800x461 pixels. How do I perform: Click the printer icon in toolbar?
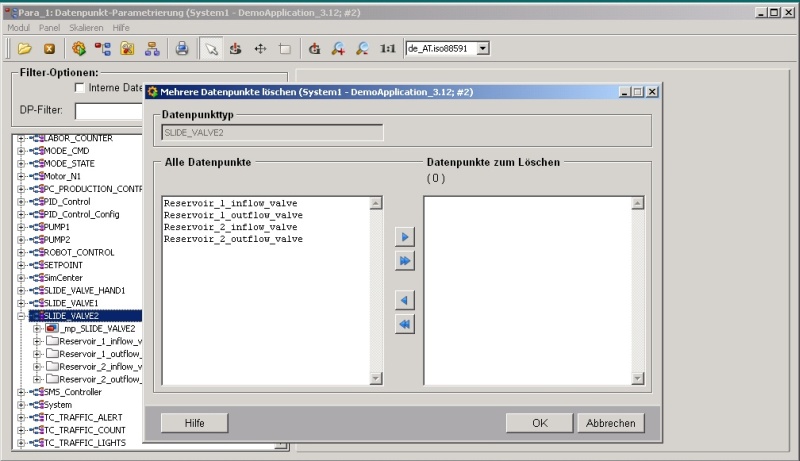point(182,48)
